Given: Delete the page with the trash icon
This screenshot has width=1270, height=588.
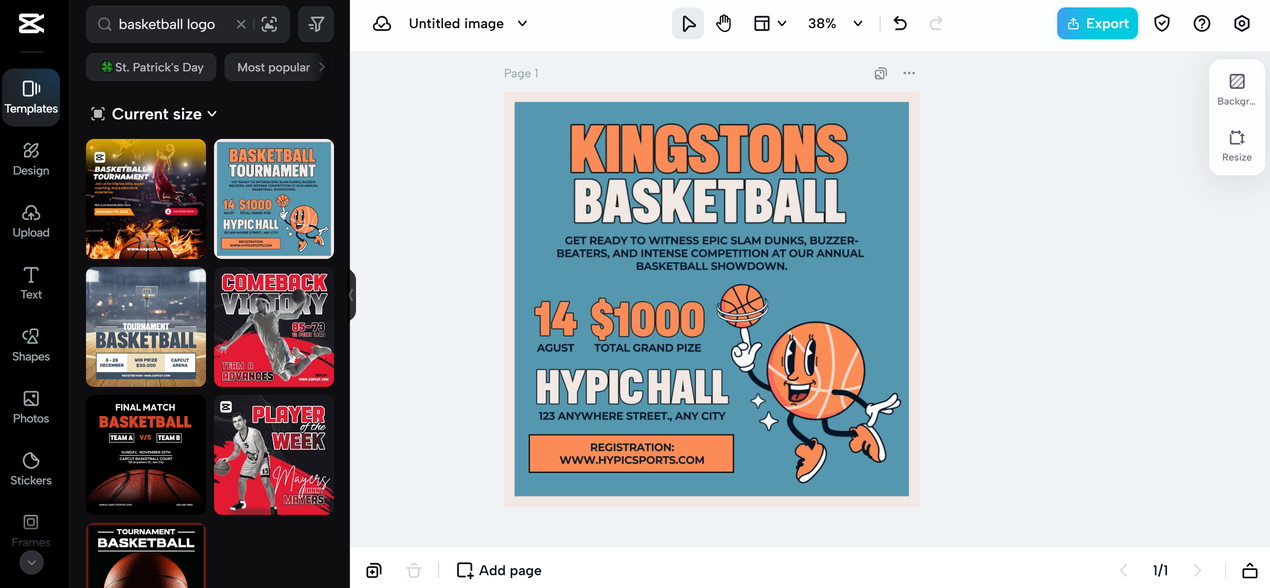Looking at the screenshot, I should [414, 570].
